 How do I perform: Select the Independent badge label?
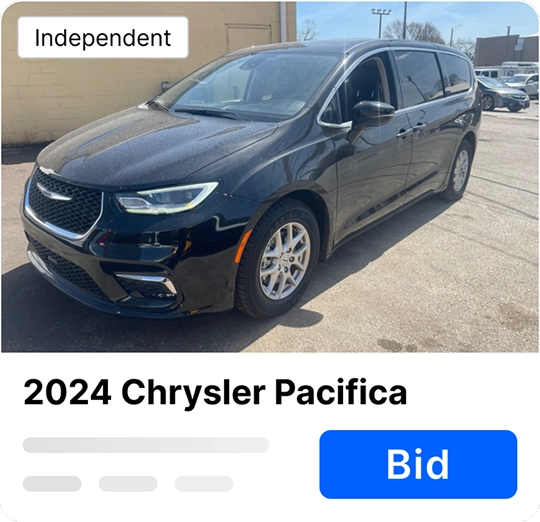coord(103,37)
